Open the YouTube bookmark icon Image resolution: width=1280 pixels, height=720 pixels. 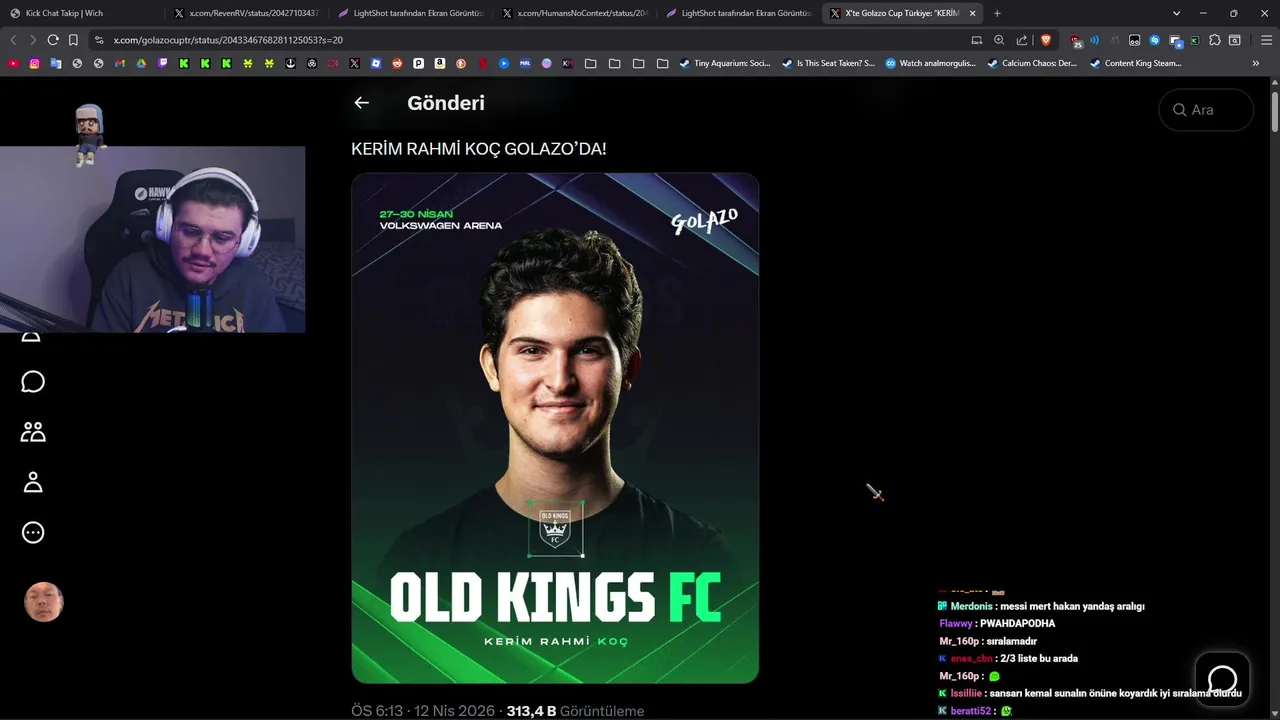(x=13, y=63)
